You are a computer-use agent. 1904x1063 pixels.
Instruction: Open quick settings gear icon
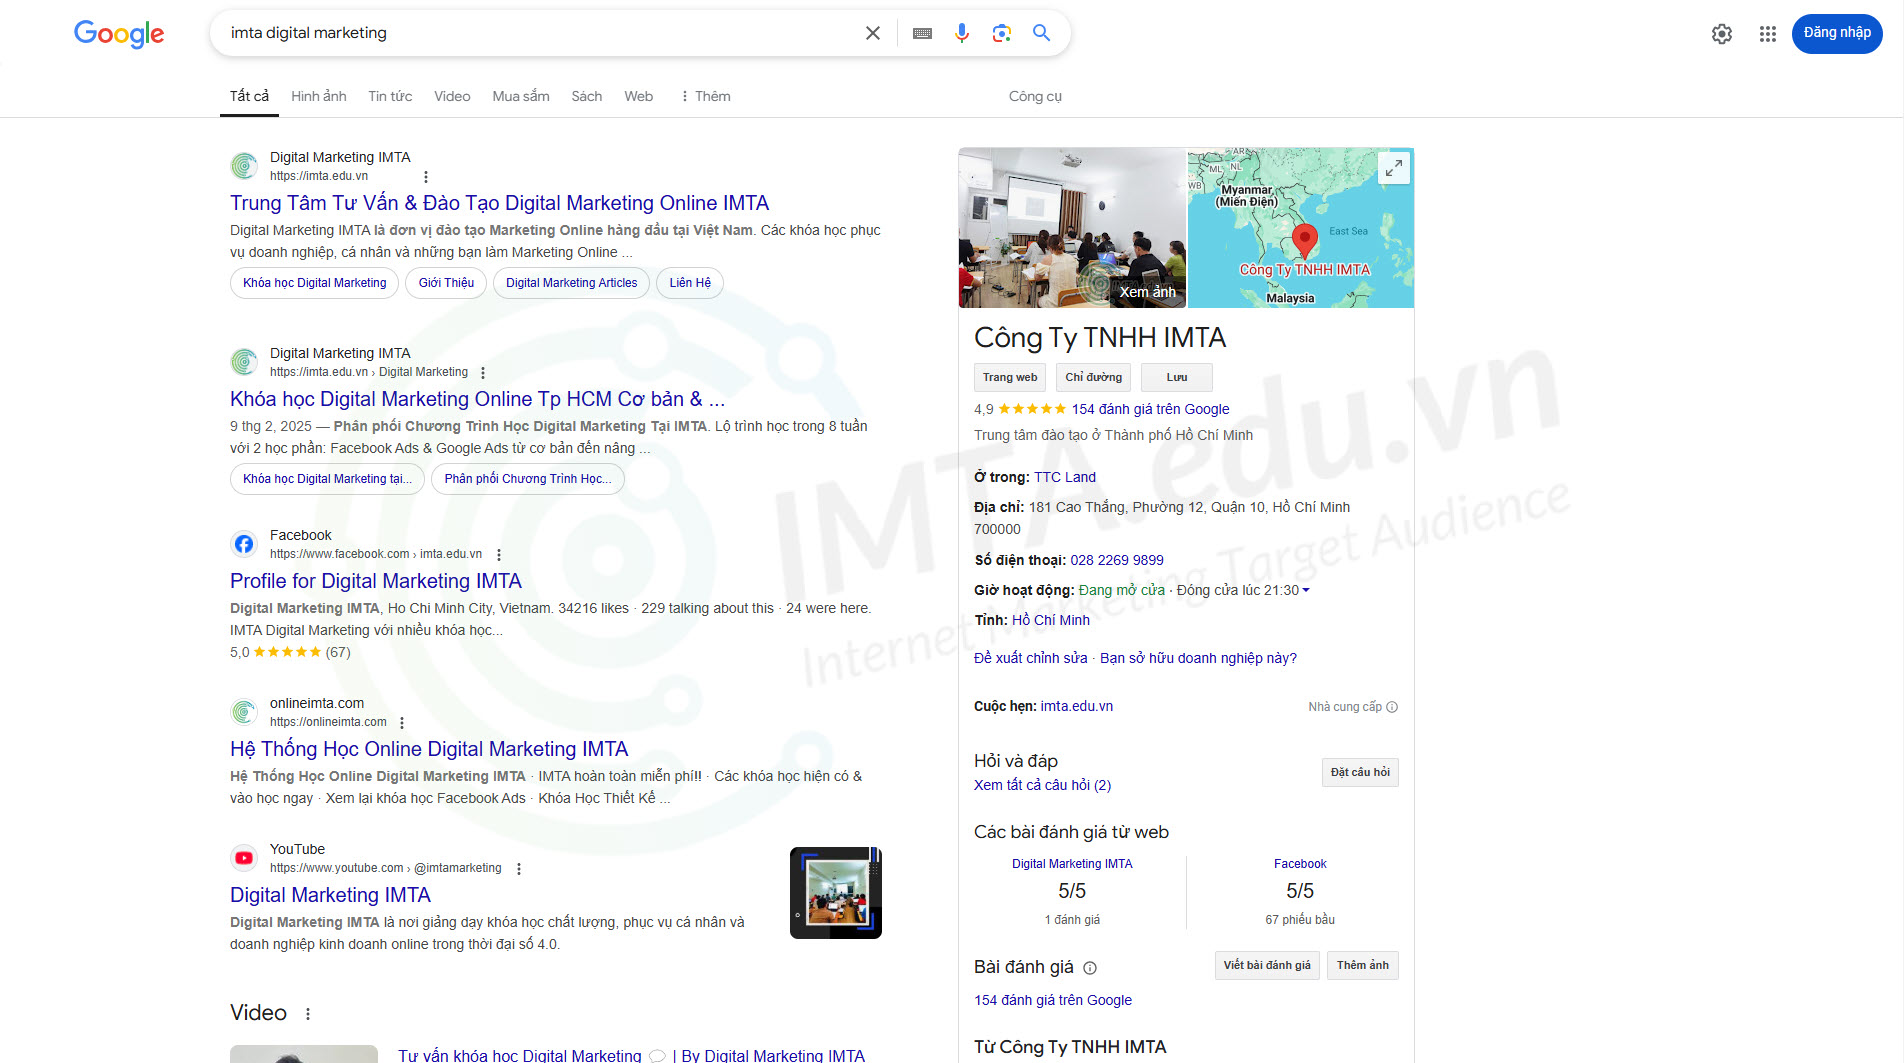point(1722,34)
